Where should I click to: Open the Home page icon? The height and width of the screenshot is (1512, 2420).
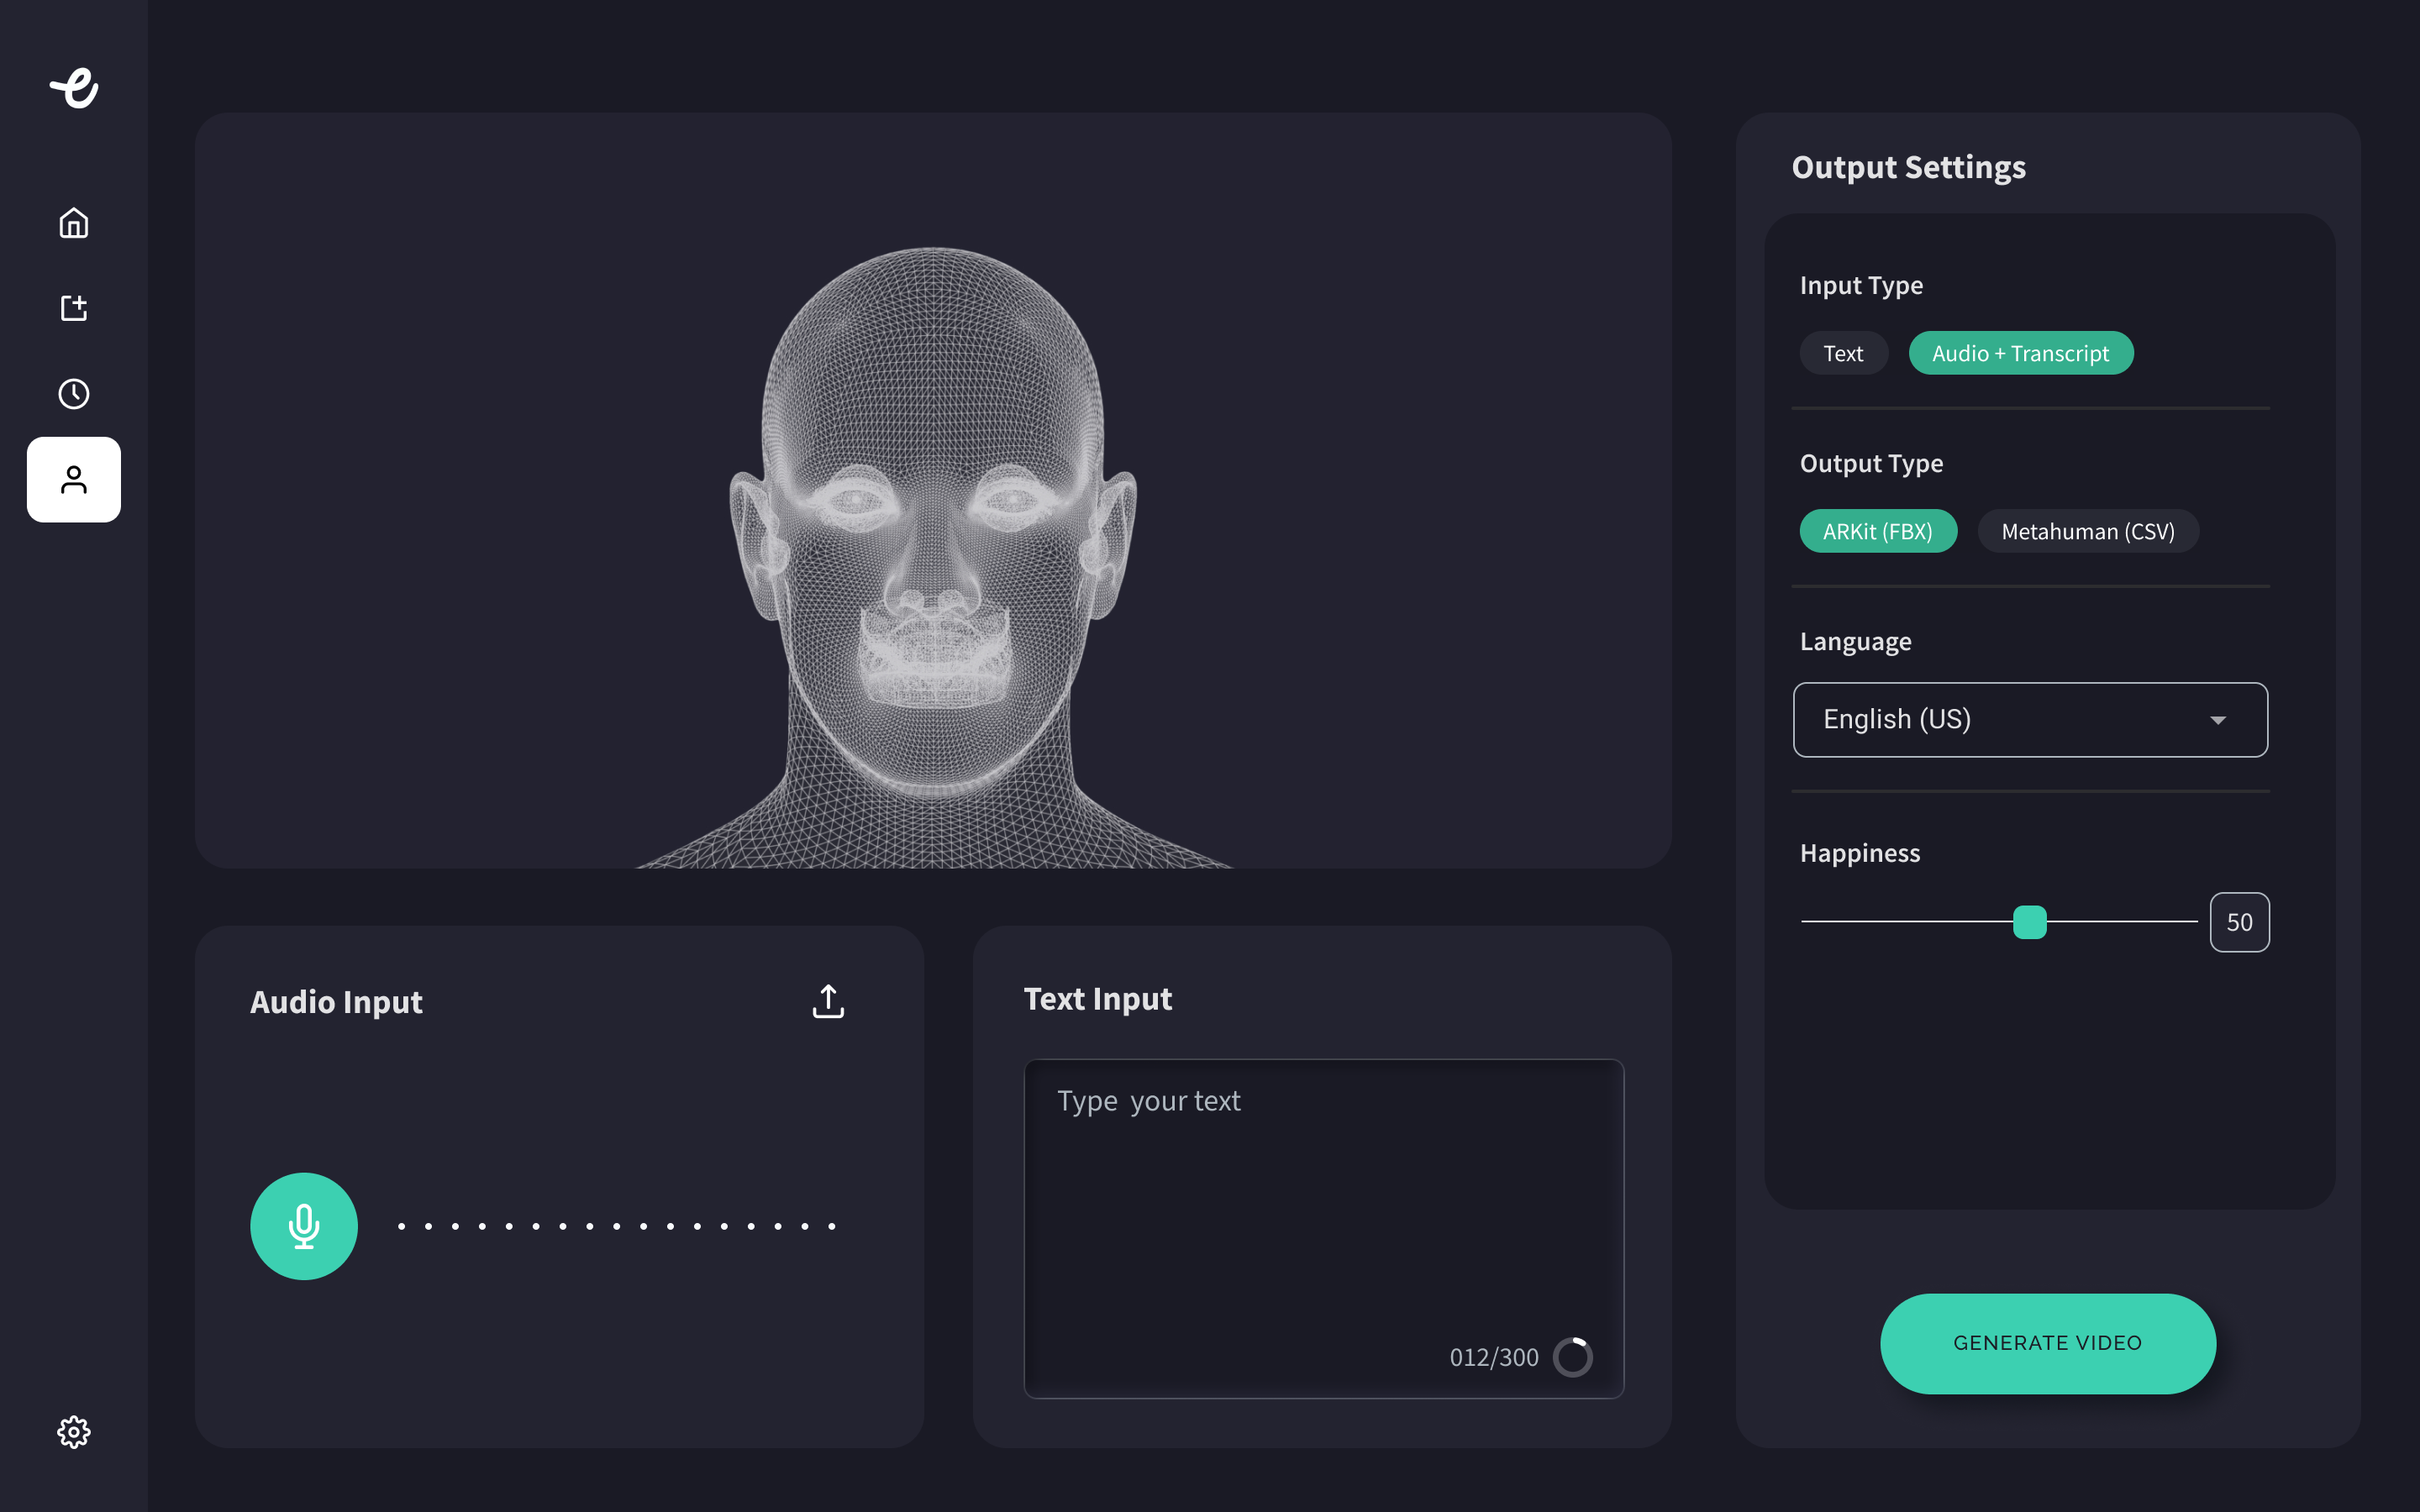pyautogui.click(x=74, y=222)
